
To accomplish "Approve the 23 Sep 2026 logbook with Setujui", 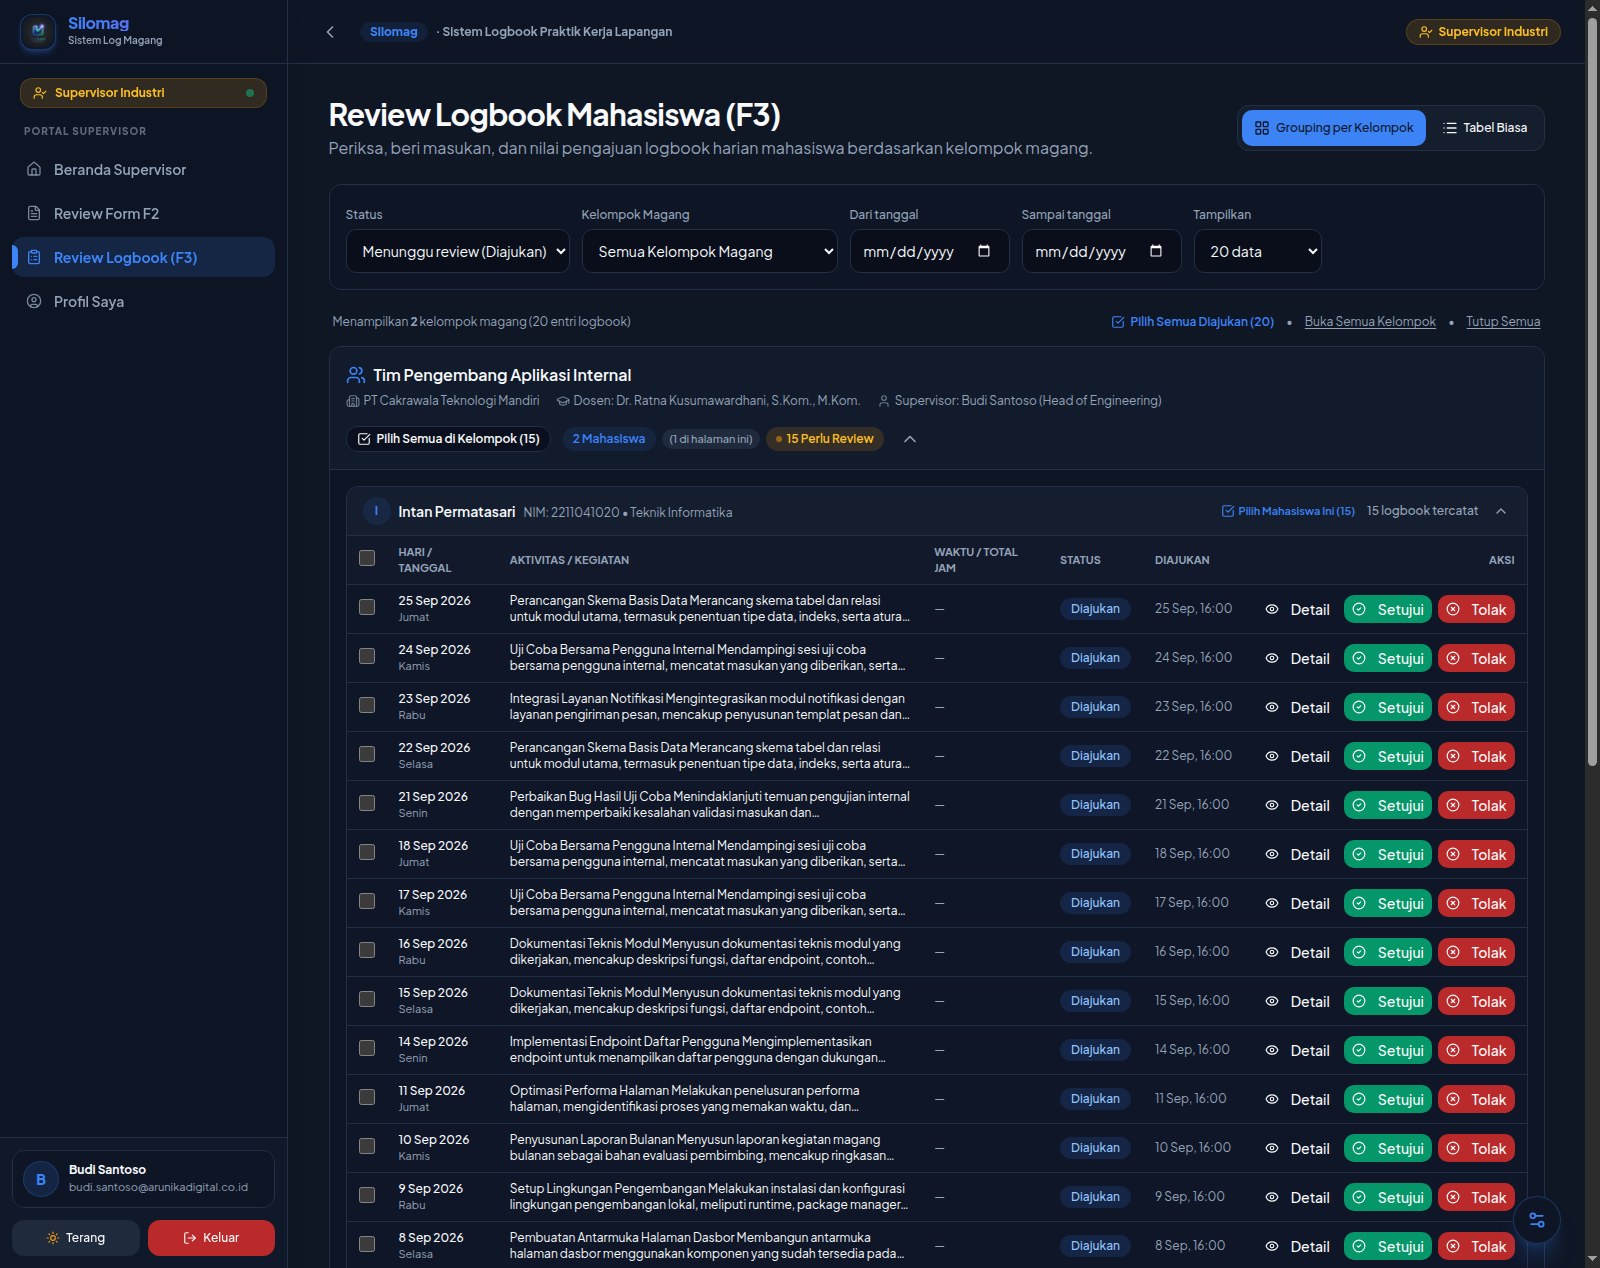I will point(1388,707).
